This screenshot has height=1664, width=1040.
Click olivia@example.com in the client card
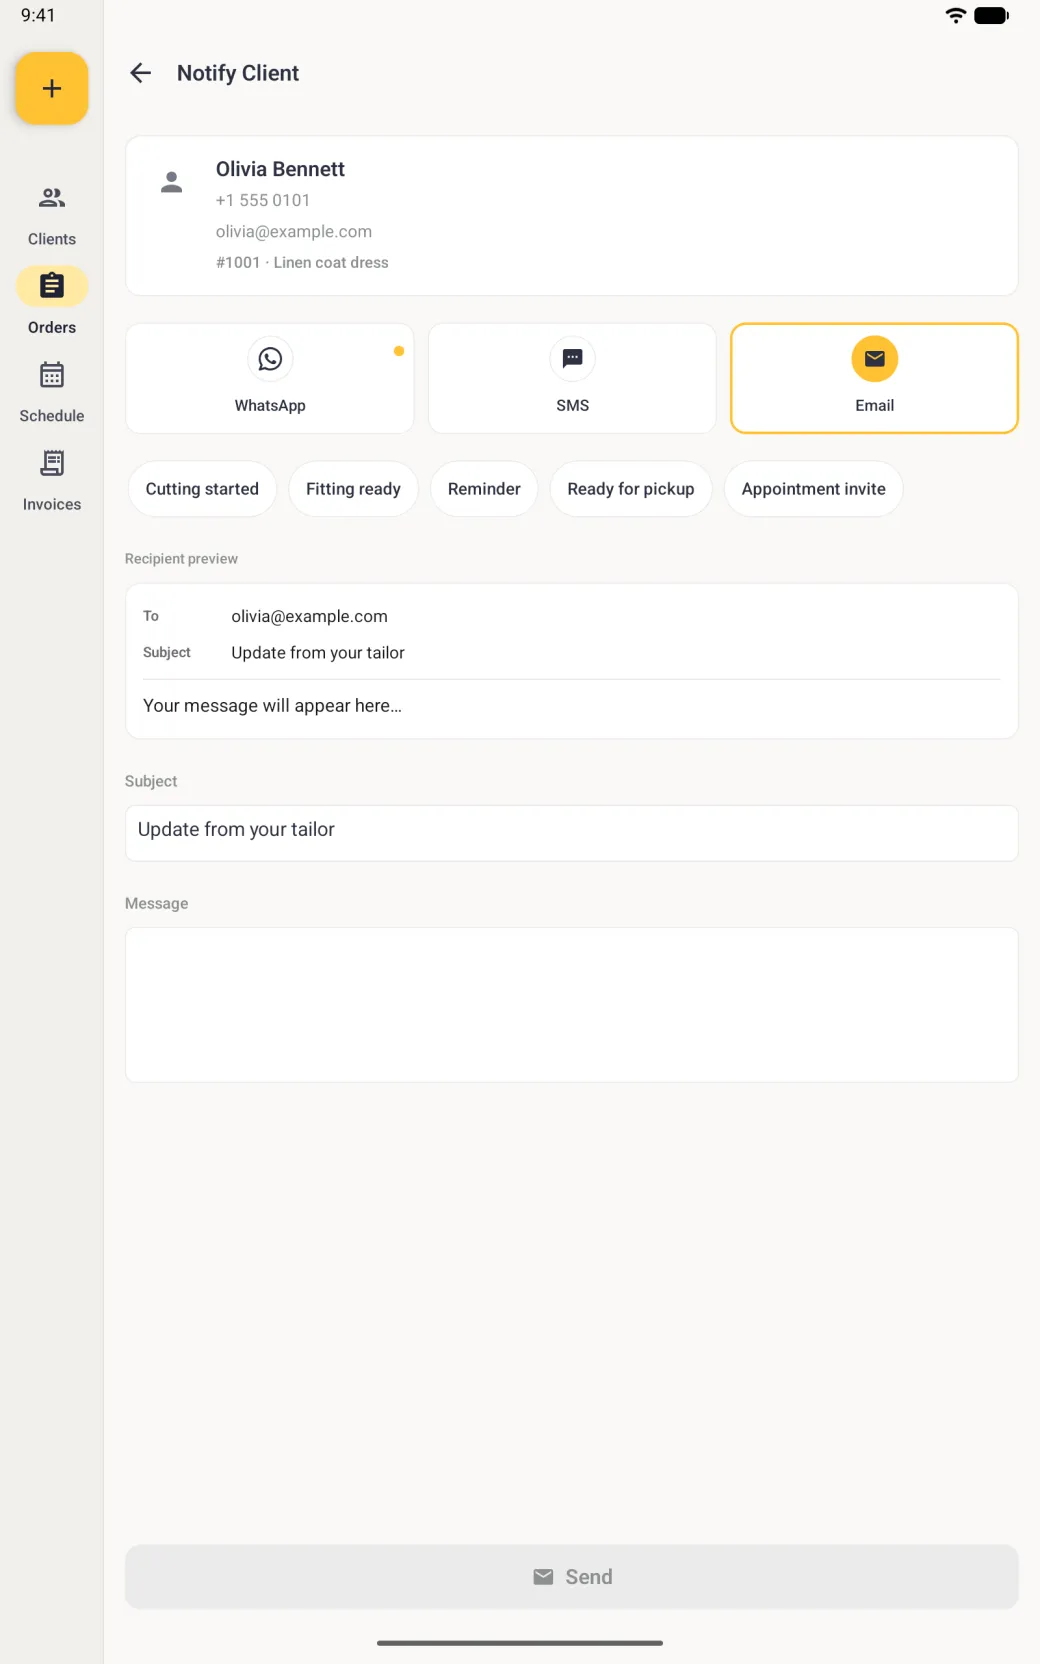[x=294, y=231]
